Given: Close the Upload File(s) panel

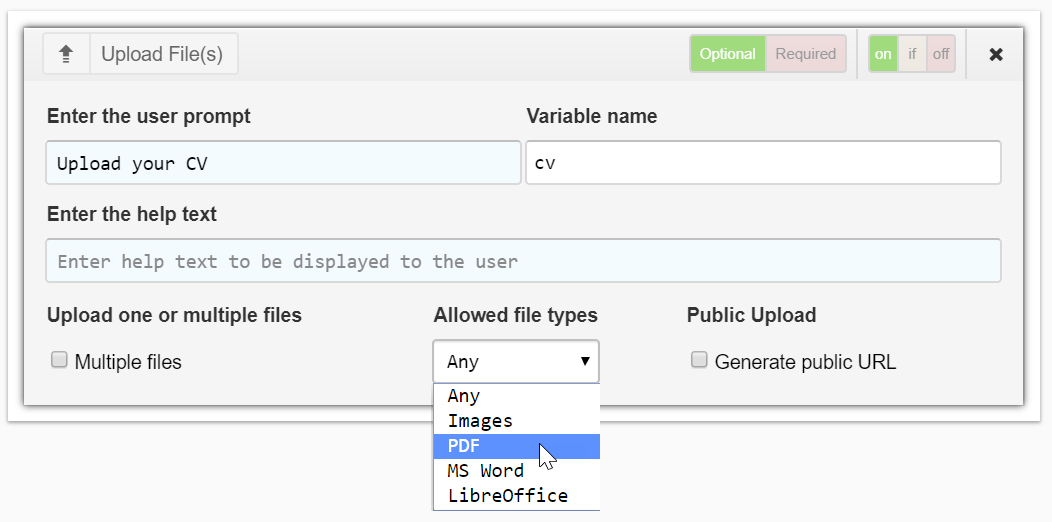Looking at the screenshot, I should tap(995, 54).
